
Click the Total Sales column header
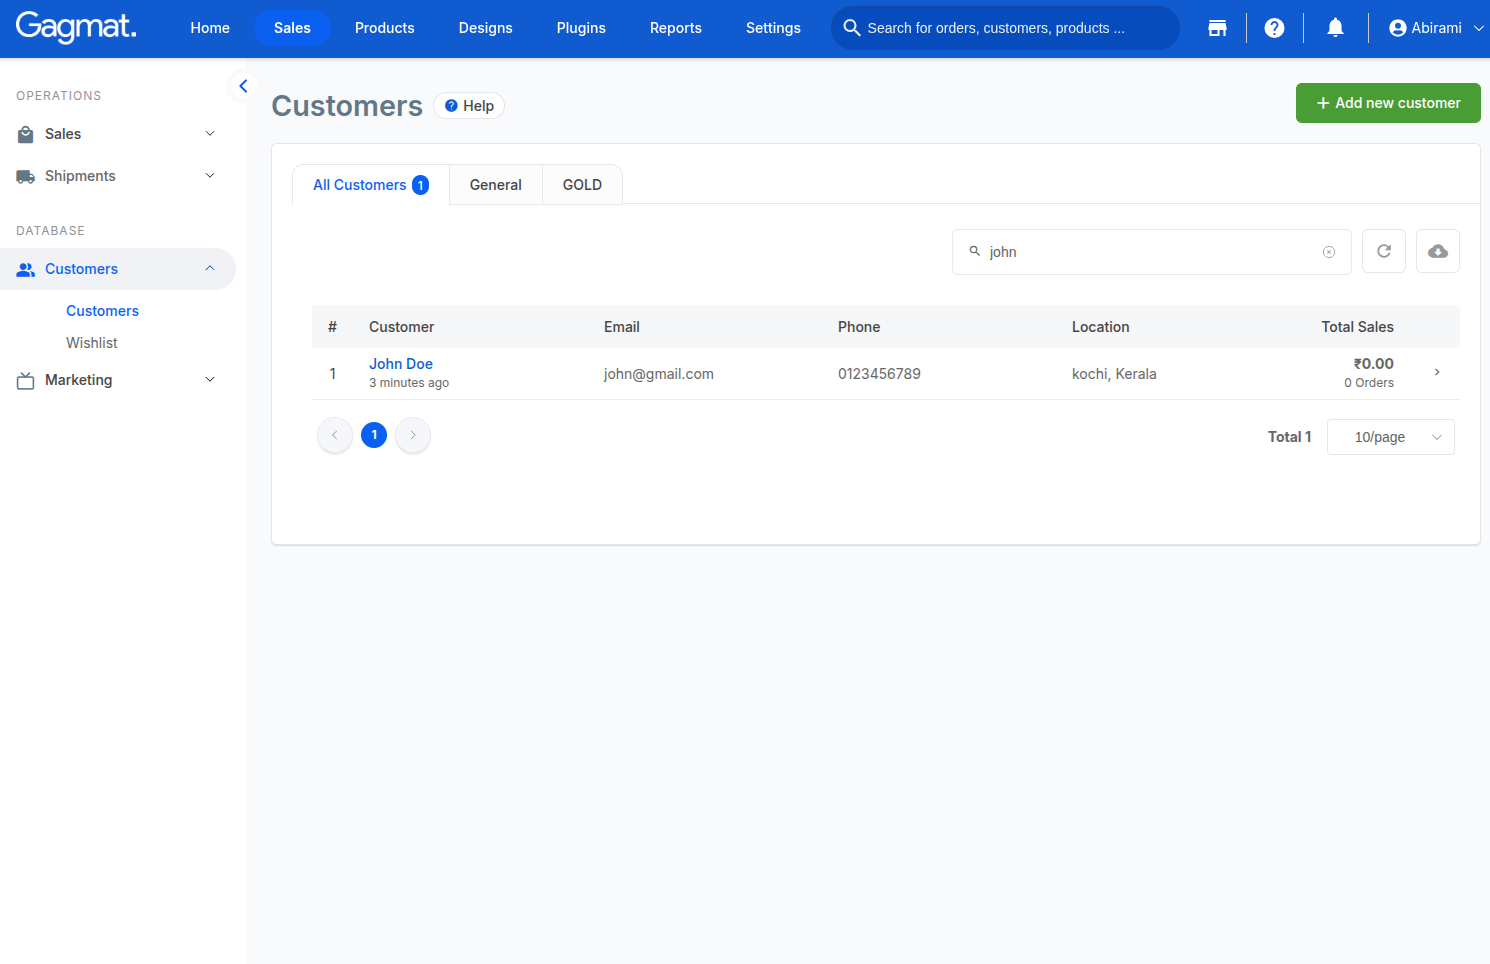(x=1357, y=327)
